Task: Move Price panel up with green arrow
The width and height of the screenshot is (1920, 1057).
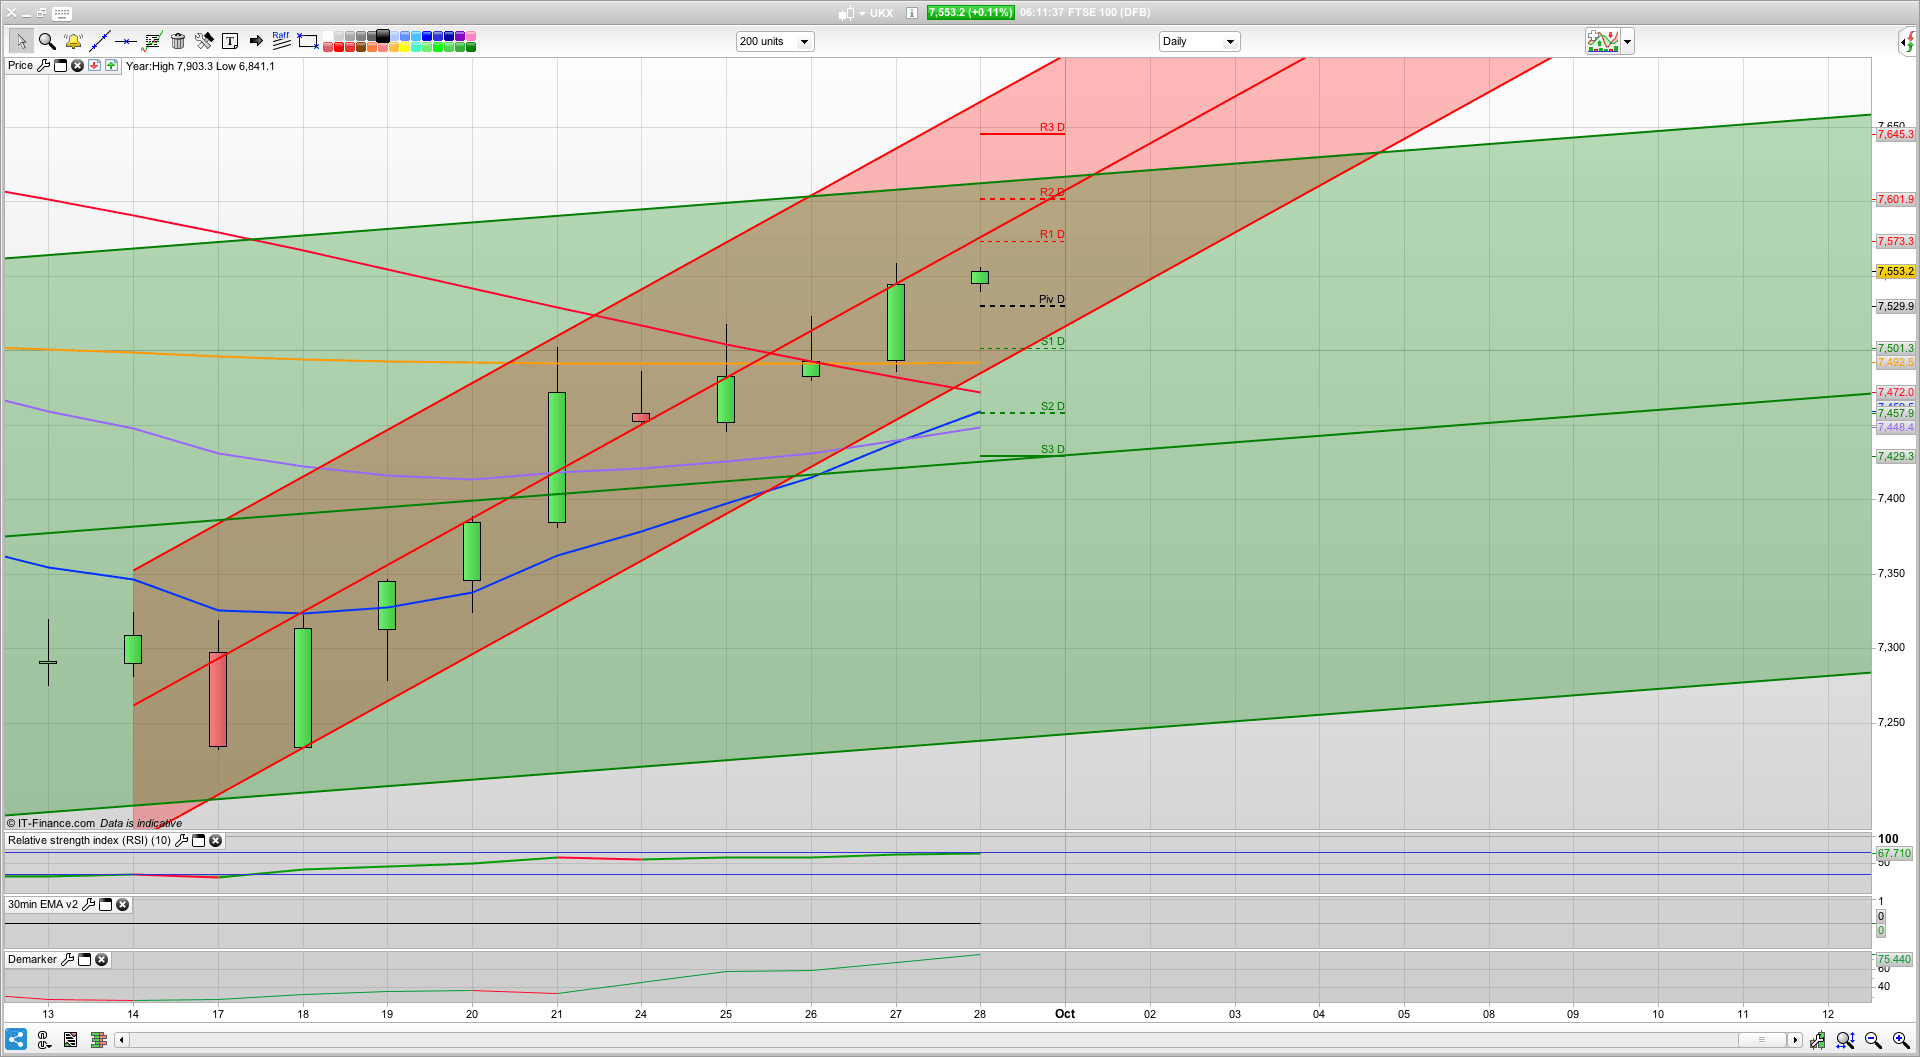Action: tap(111, 66)
